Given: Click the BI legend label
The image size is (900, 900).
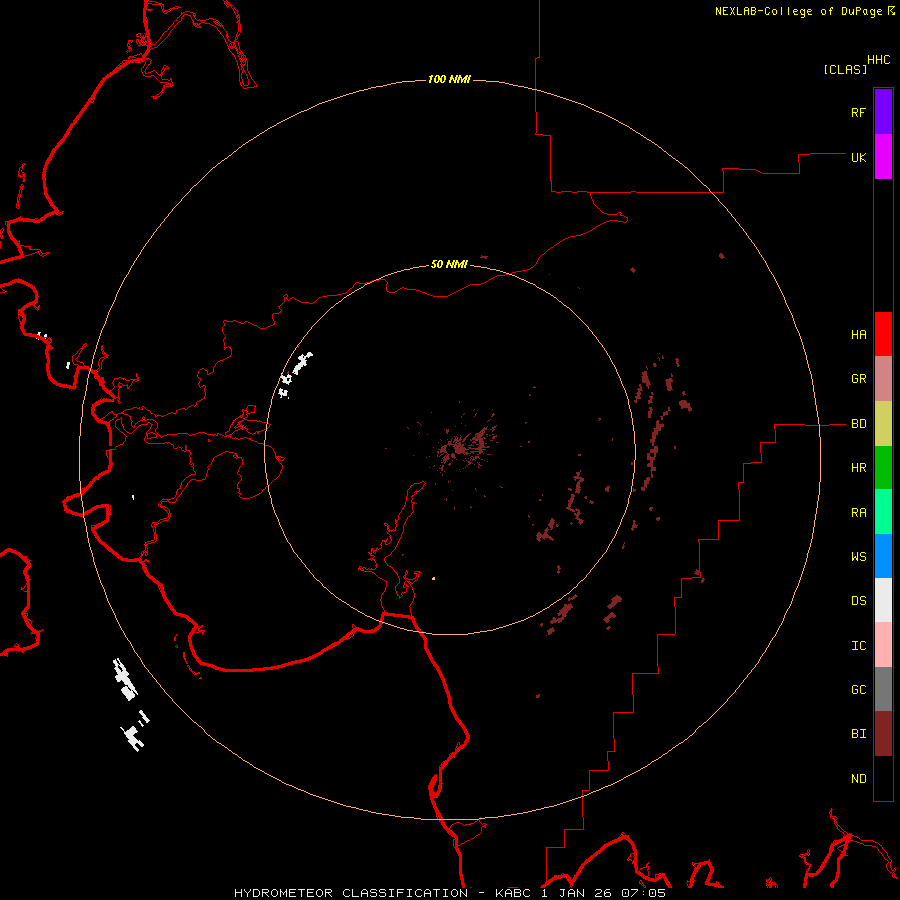Looking at the screenshot, I should point(858,734).
